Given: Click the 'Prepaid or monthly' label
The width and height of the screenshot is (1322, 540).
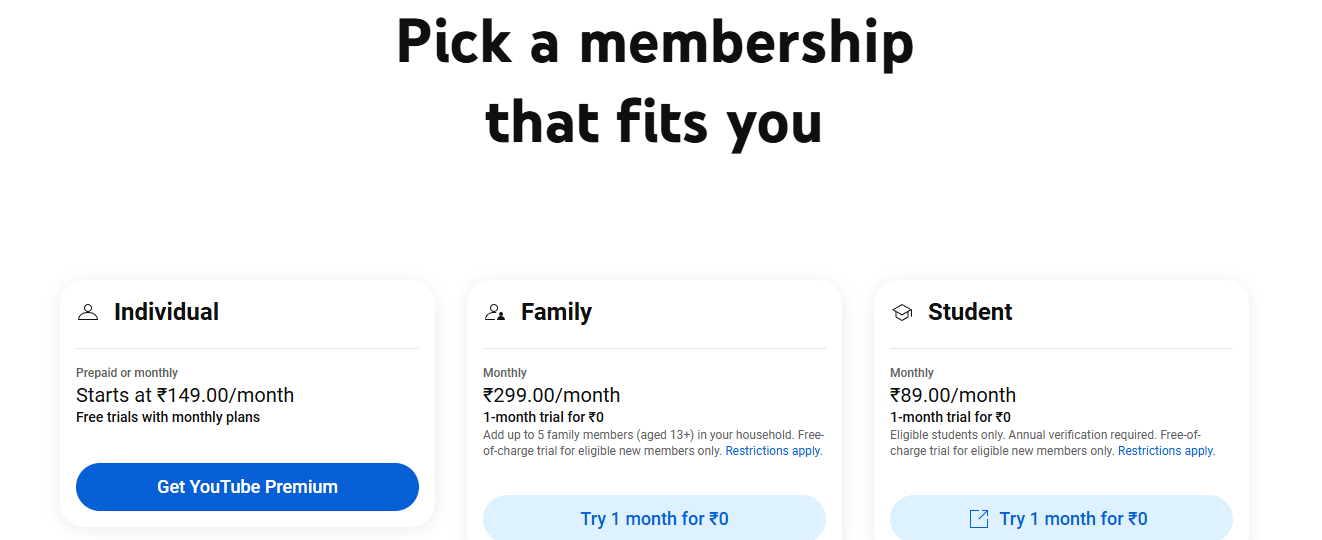Looking at the screenshot, I should click(x=127, y=373).
